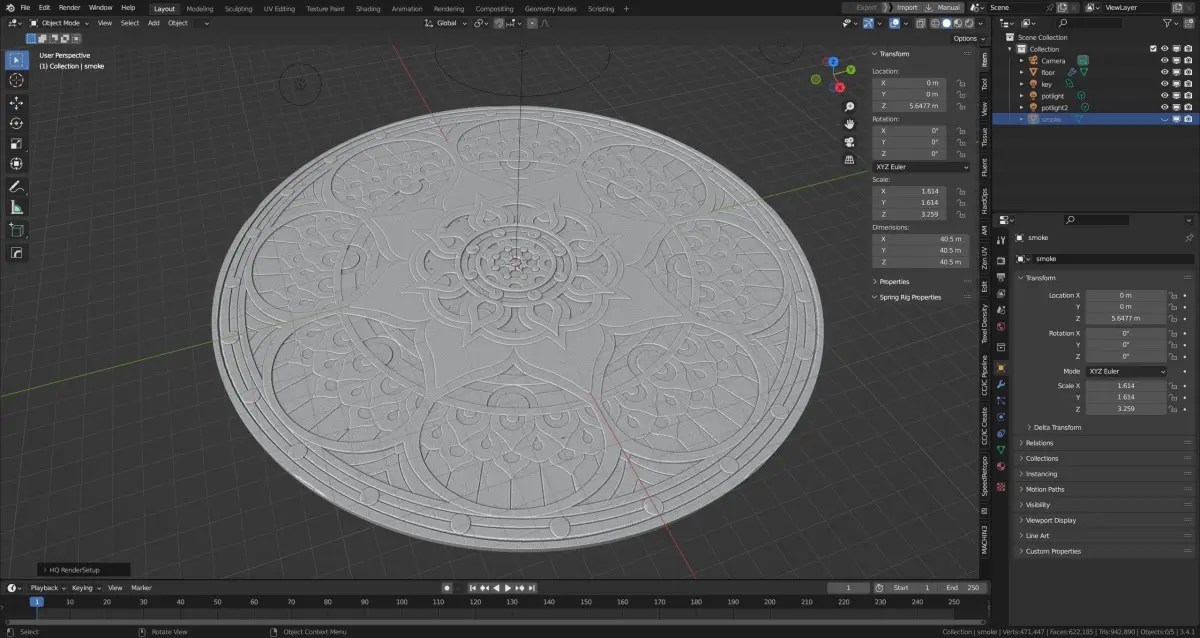The width and height of the screenshot is (1200, 638).
Task: Enable solid viewport shading
Action: click(946, 23)
